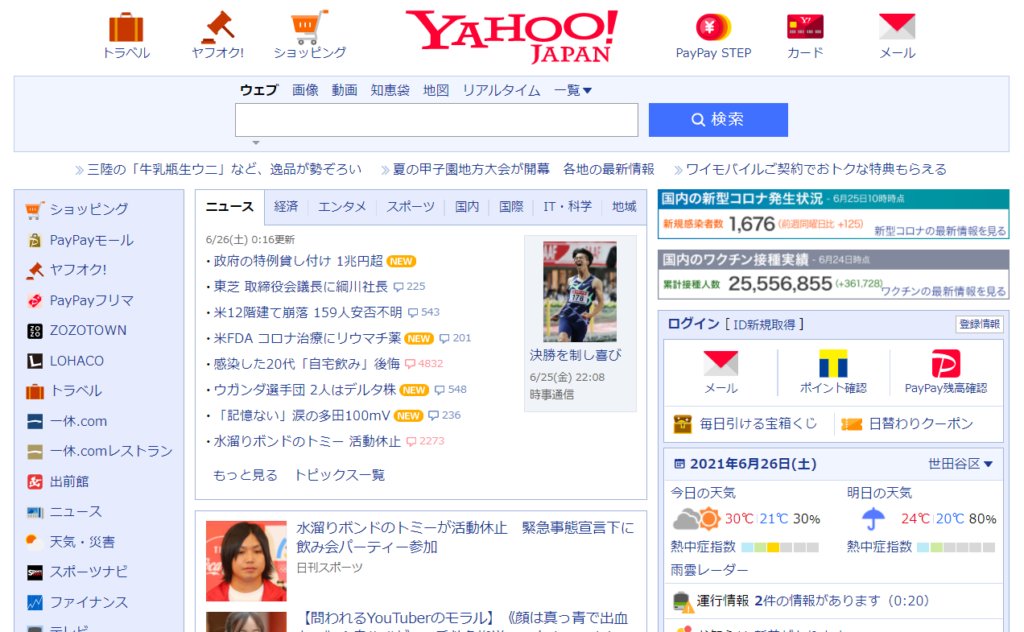
Task: Click the 一休.comレストラン sidebar icon
Action: (x=35, y=451)
